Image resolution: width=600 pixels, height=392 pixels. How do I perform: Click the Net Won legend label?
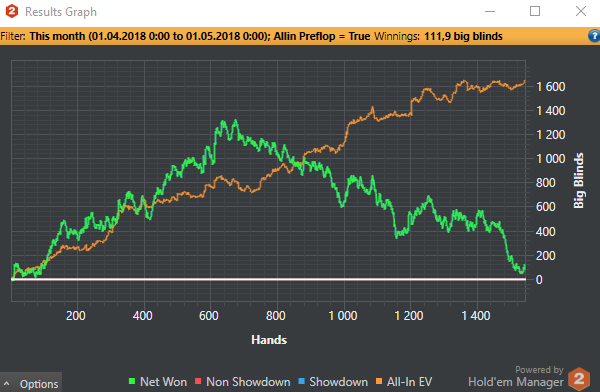163,382
